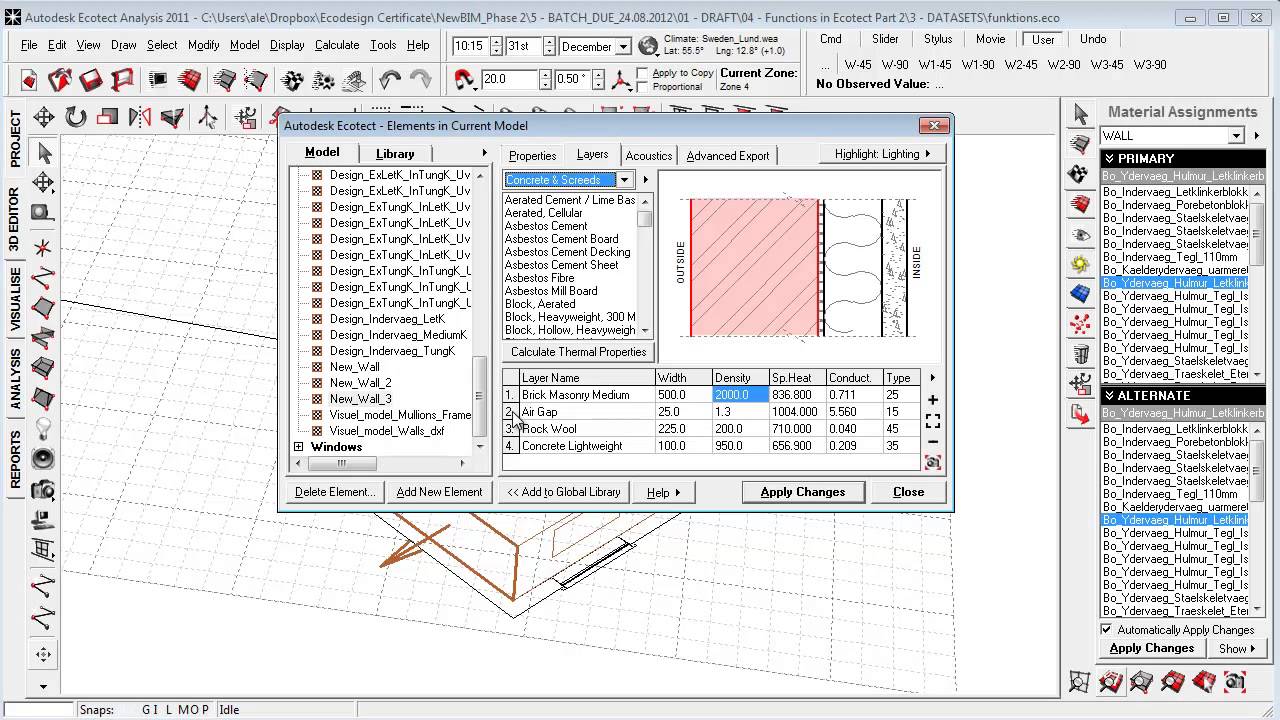Image resolution: width=1280 pixels, height=720 pixels.
Task: Click the Delete Element button
Action: click(x=335, y=492)
